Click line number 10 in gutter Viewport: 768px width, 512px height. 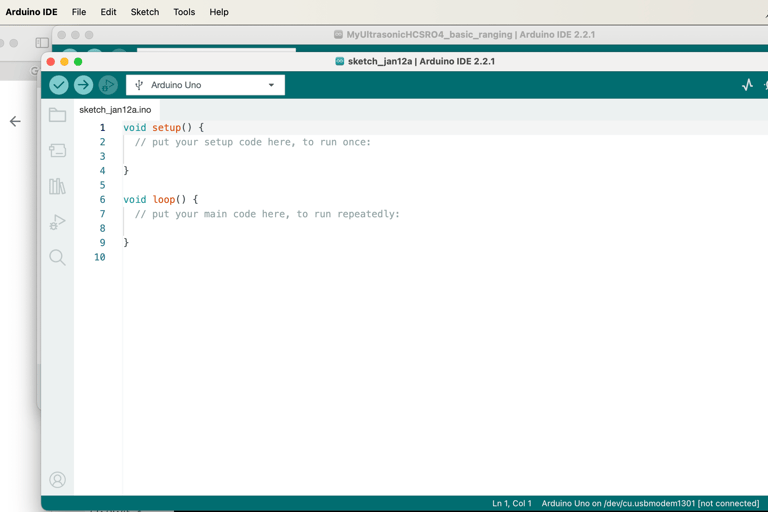pyautogui.click(x=100, y=257)
